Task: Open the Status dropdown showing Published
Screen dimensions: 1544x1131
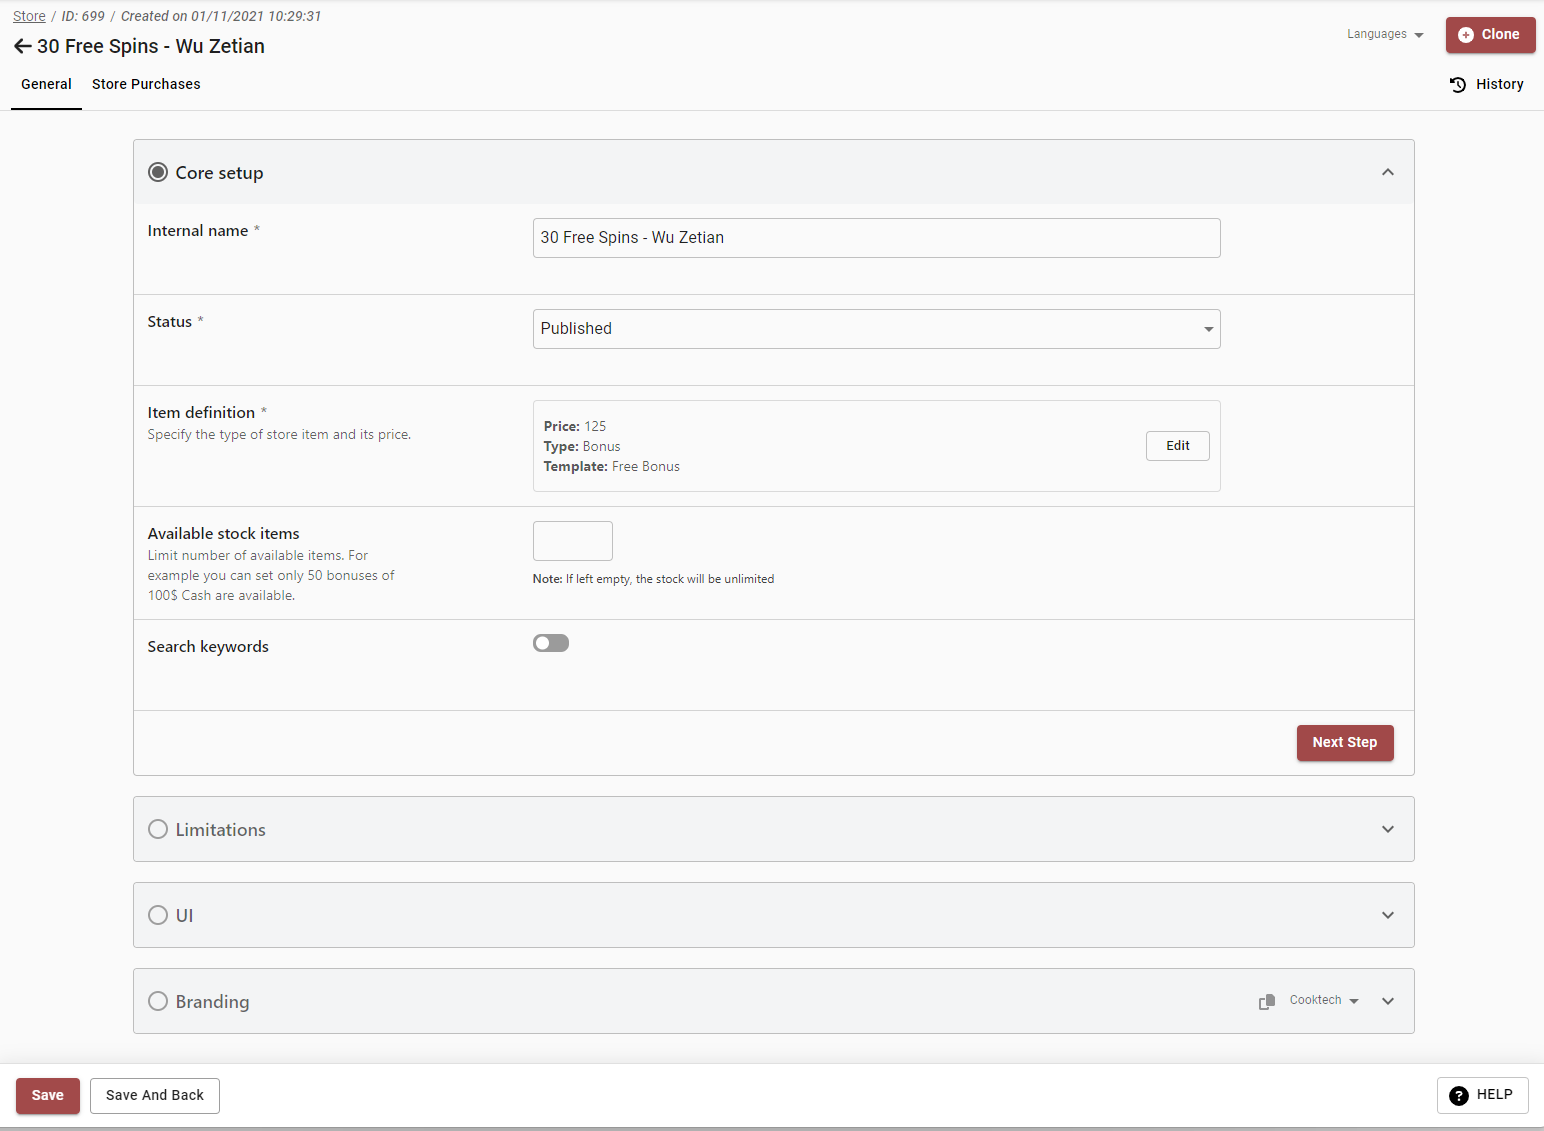Action: coord(876,329)
